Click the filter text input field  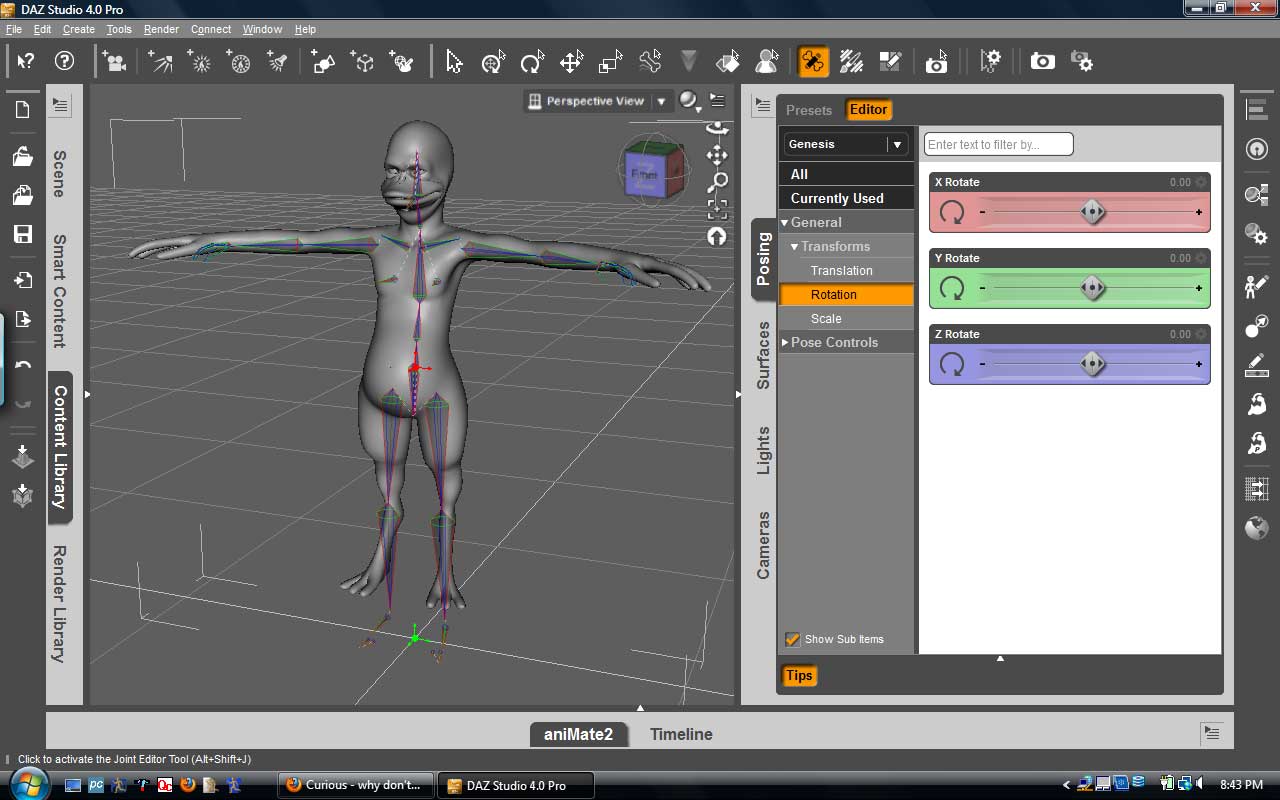998,144
